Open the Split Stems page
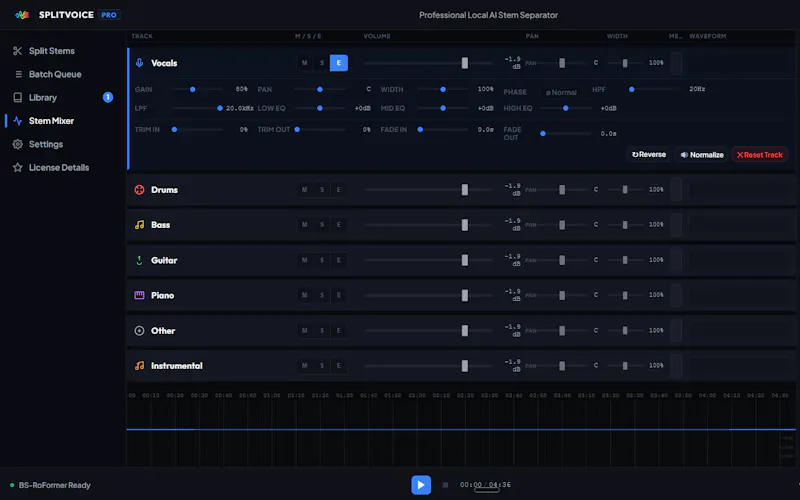Viewport: 800px width, 500px height. point(61,51)
